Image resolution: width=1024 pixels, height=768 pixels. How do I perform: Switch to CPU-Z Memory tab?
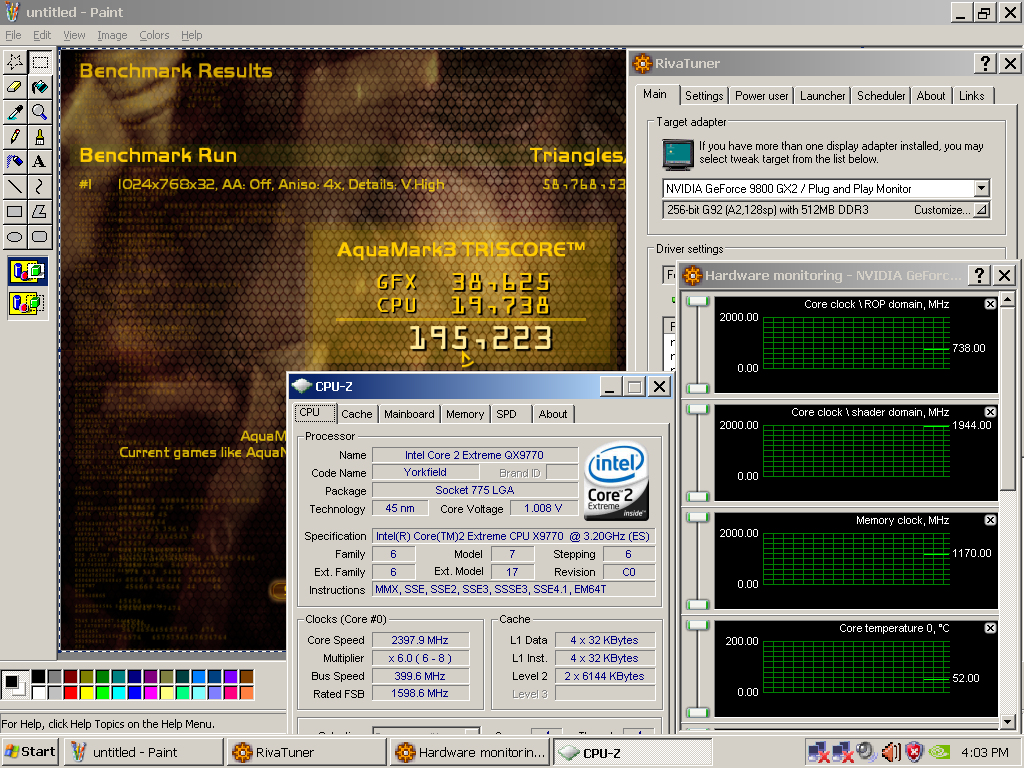(x=465, y=414)
